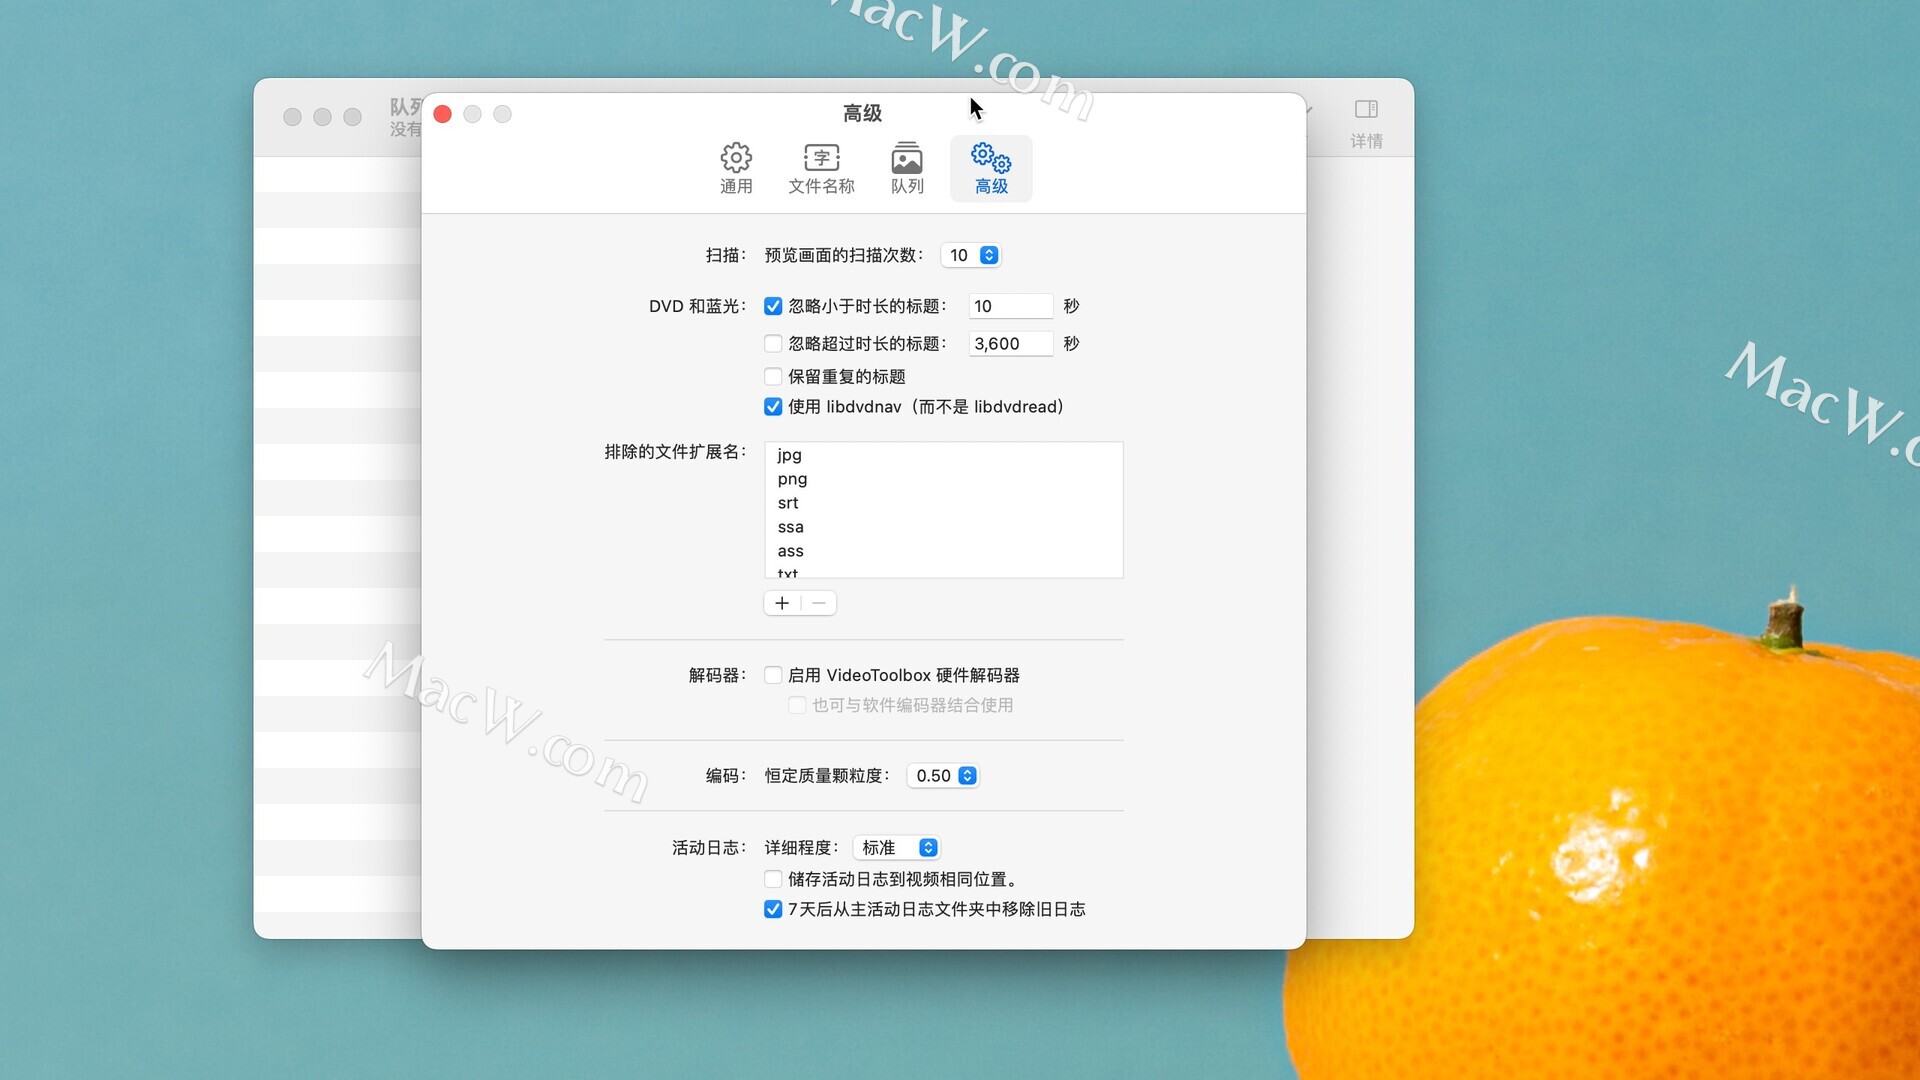Select ass in excluded extensions list
This screenshot has width=1920, height=1080.
[943, 551]
